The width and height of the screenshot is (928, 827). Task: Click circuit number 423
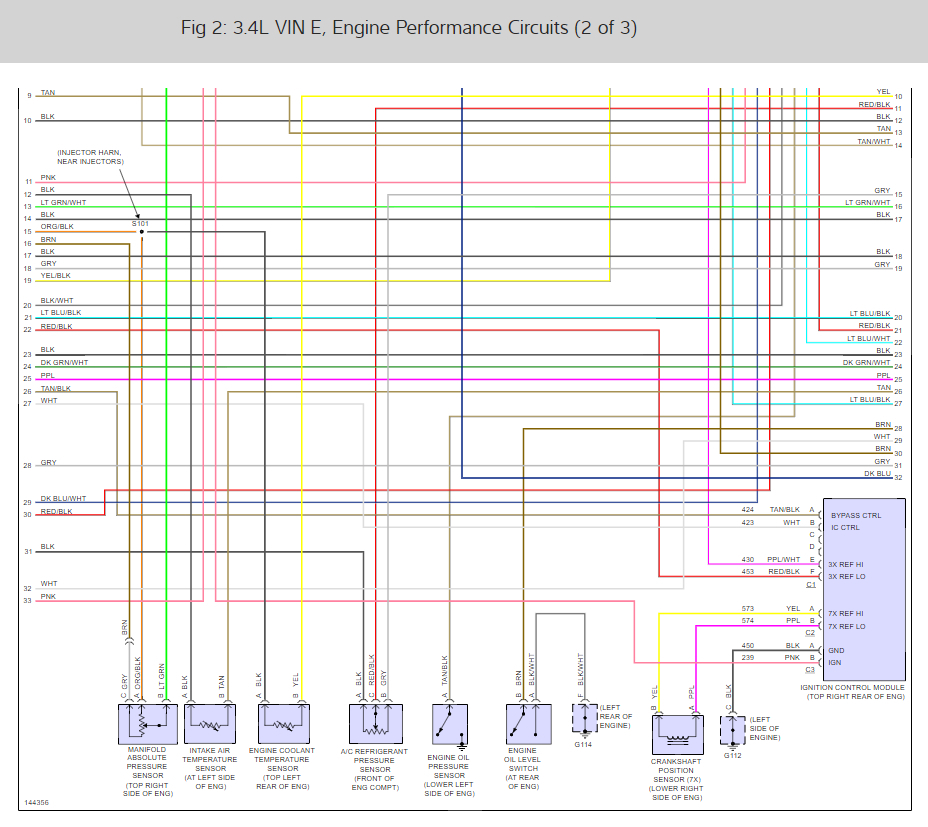[747, 523]
